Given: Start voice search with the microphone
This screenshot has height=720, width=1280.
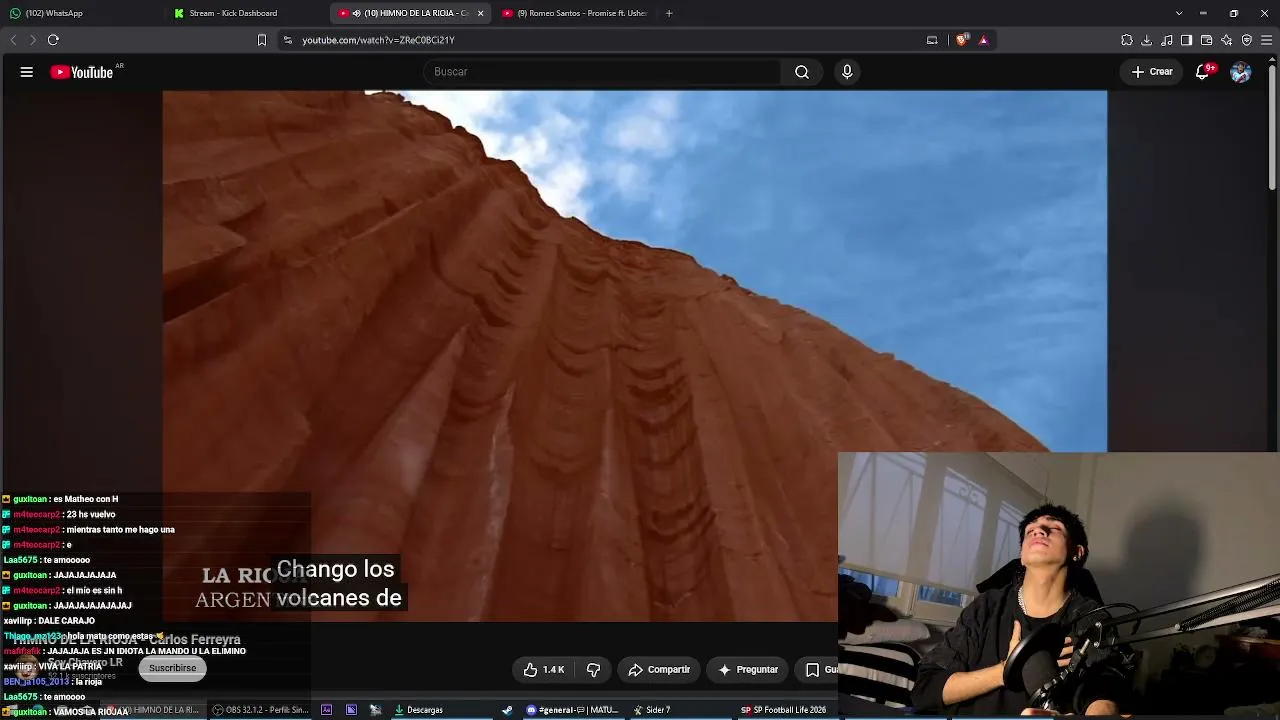Looking at the screenshot, I should (847, 72).
